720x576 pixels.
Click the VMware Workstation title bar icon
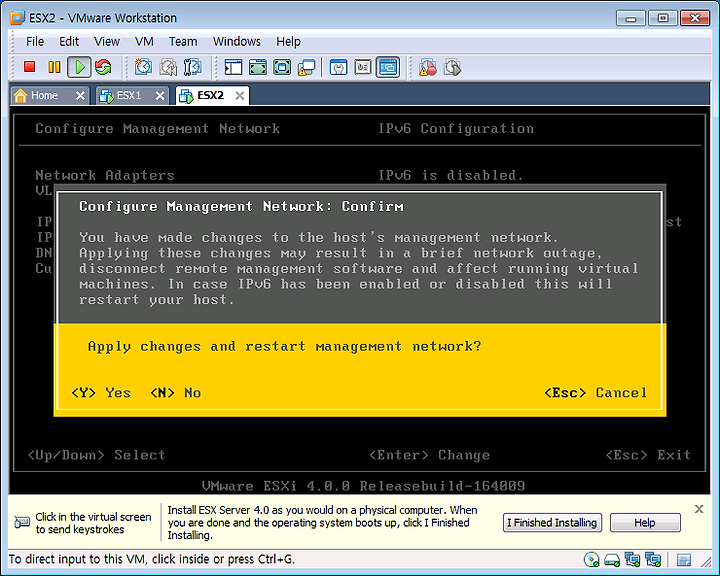pos(17,18)
